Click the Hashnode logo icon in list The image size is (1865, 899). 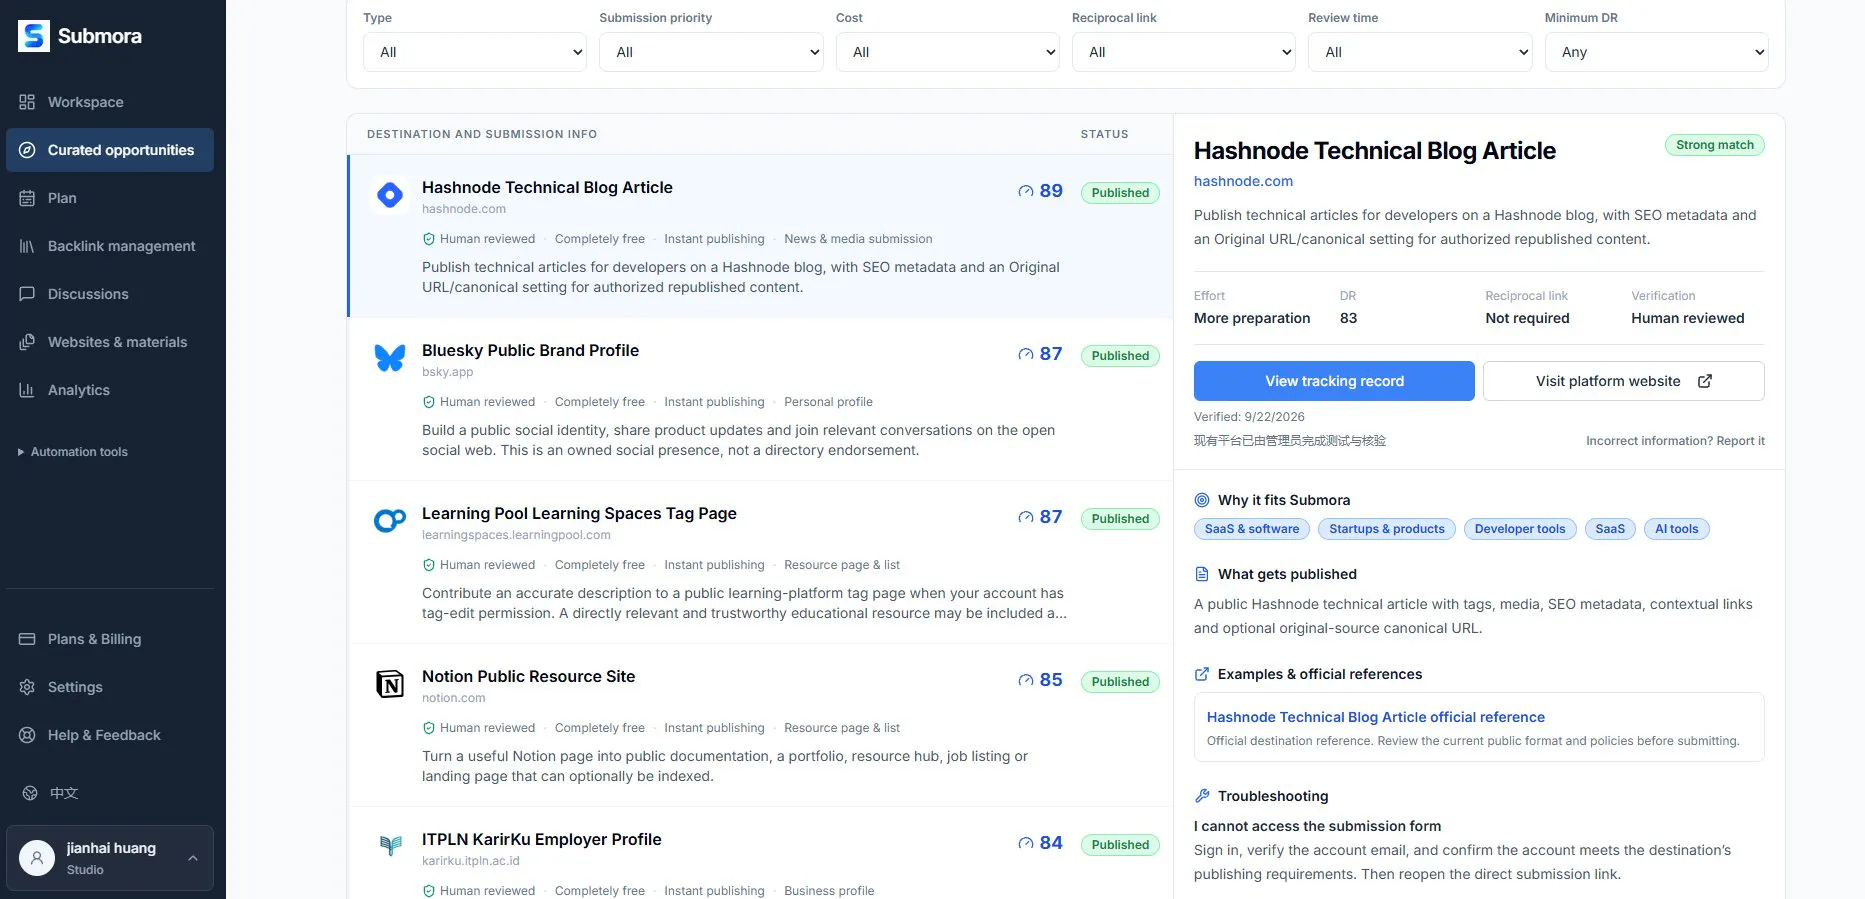(390, 195)
